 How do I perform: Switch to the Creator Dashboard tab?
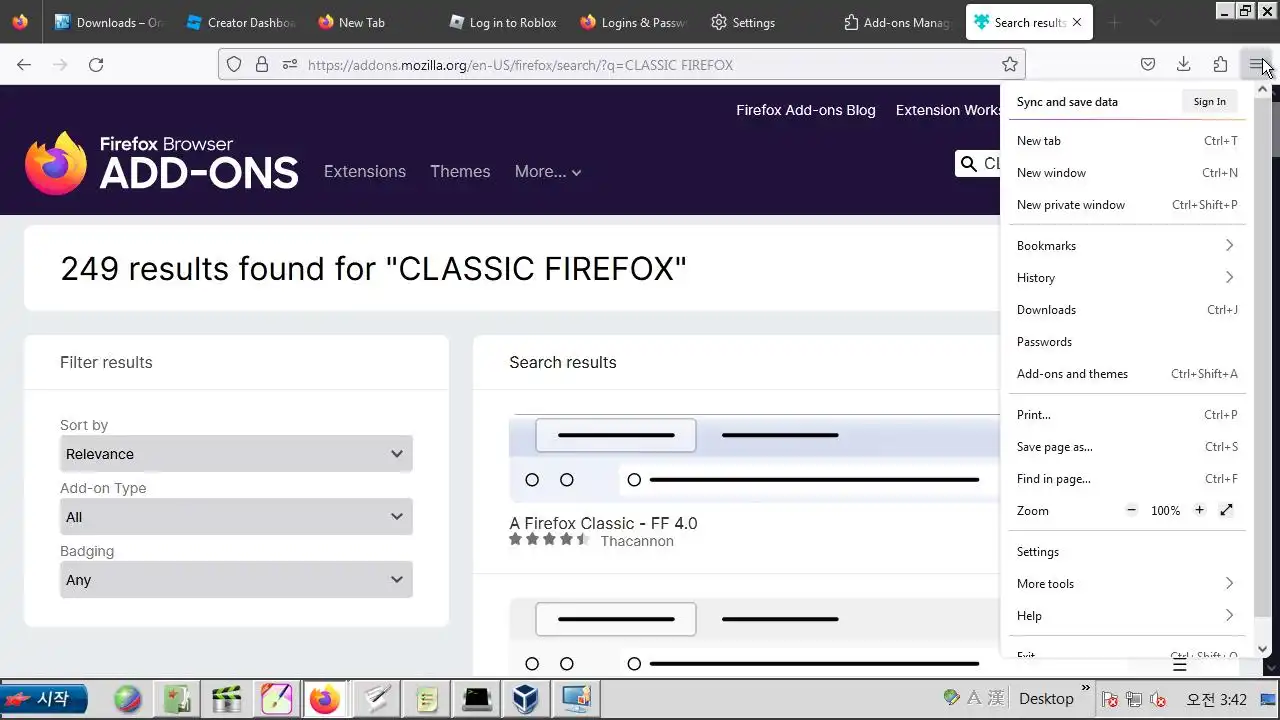[239, 22]
